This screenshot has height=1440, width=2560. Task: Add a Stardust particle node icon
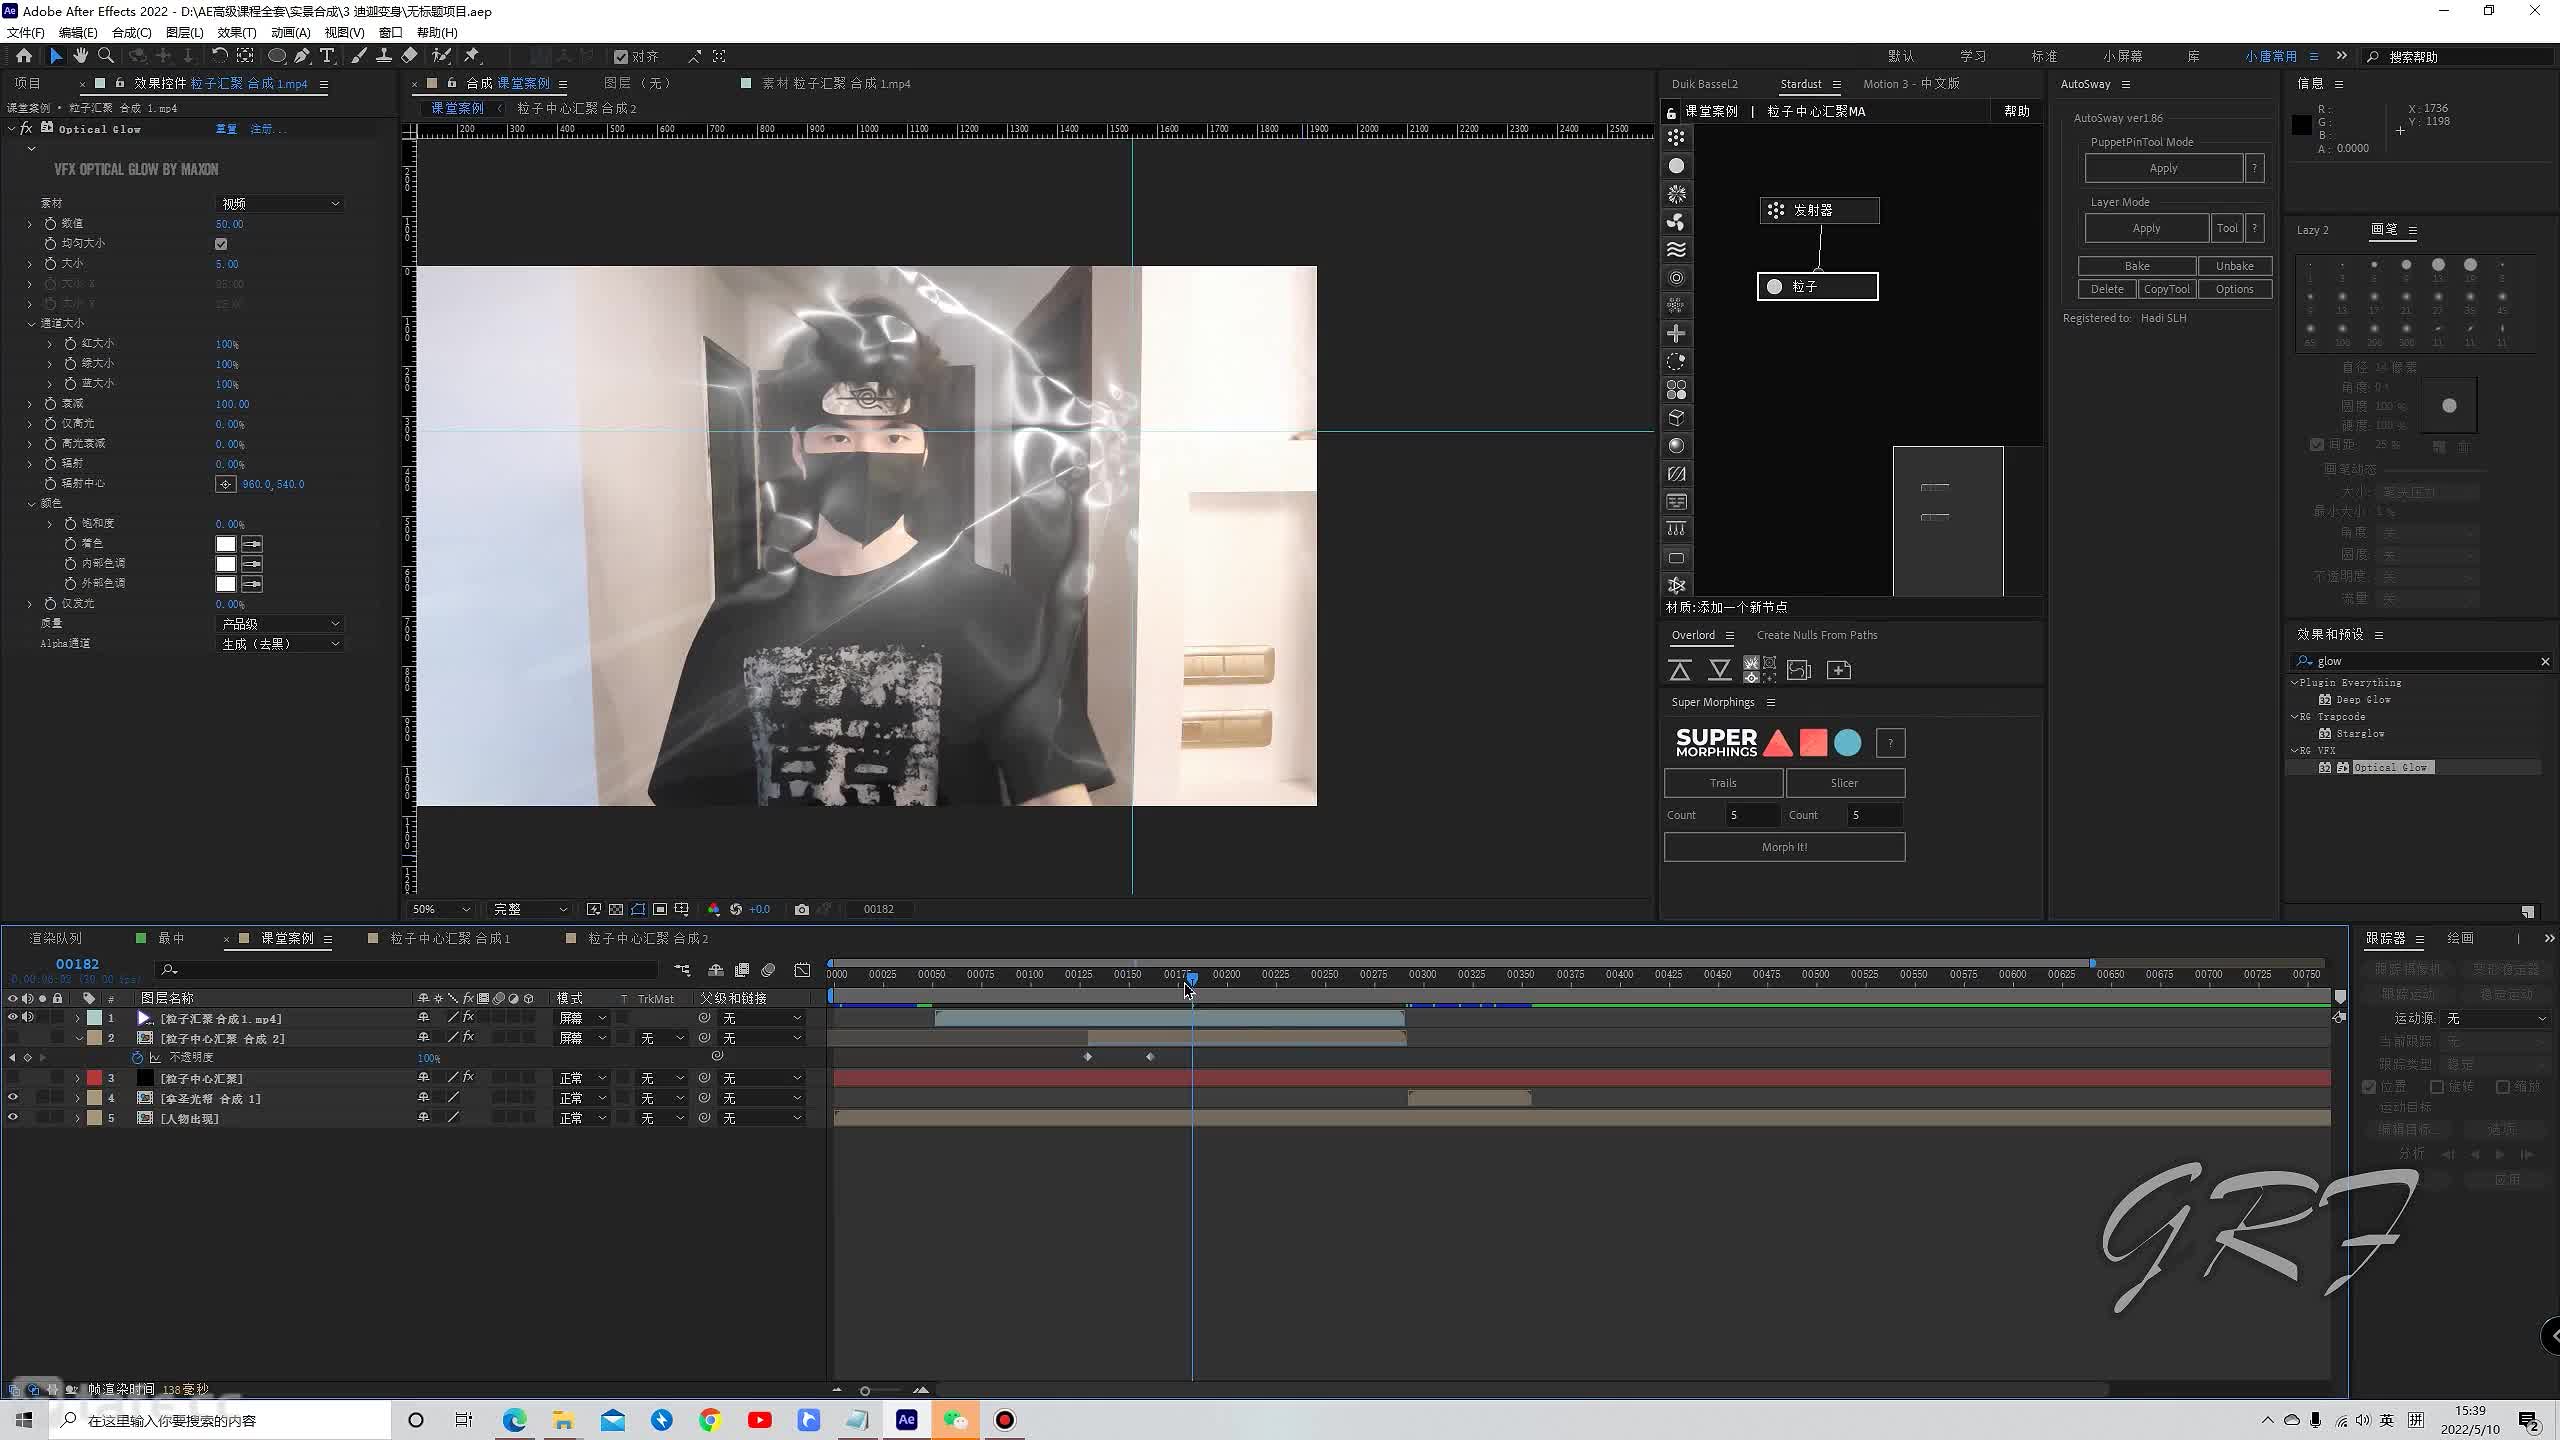click(1677, 166)
